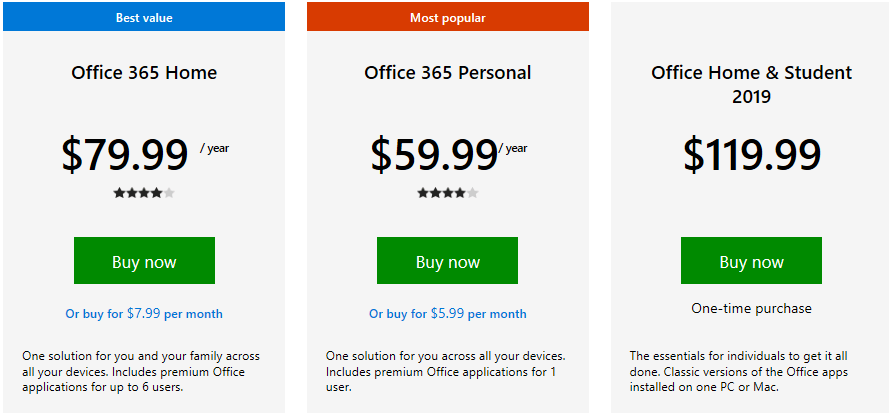
Task: Click the description mentioning 1 user
Action: pos(446,372)
